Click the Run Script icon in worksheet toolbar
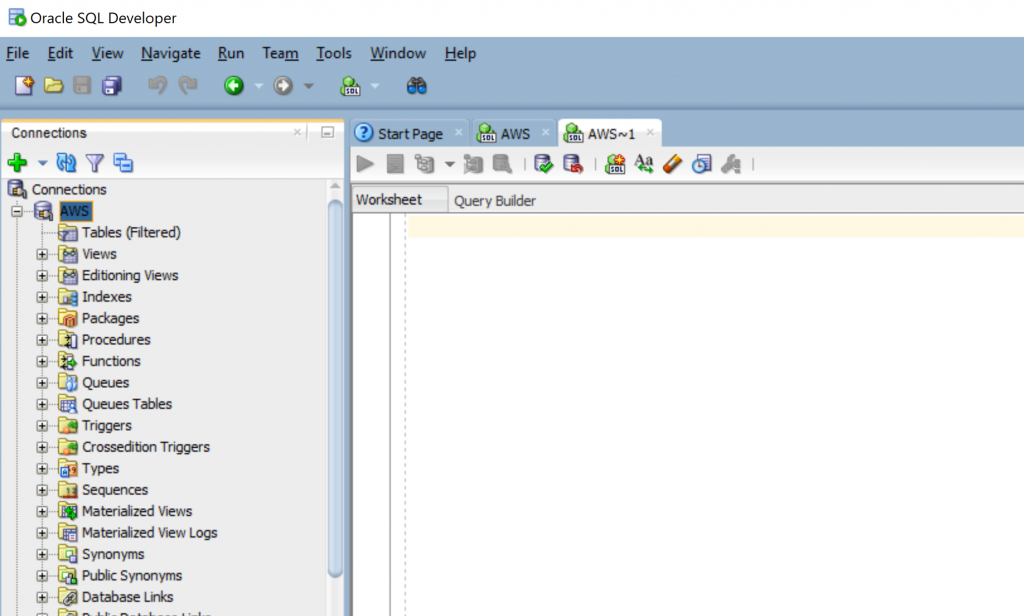 [x=395, y=164]
